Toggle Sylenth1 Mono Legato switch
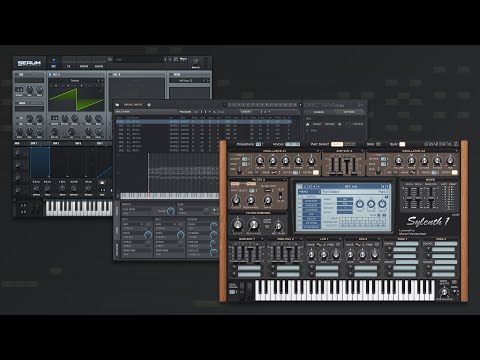 point(292,144)
